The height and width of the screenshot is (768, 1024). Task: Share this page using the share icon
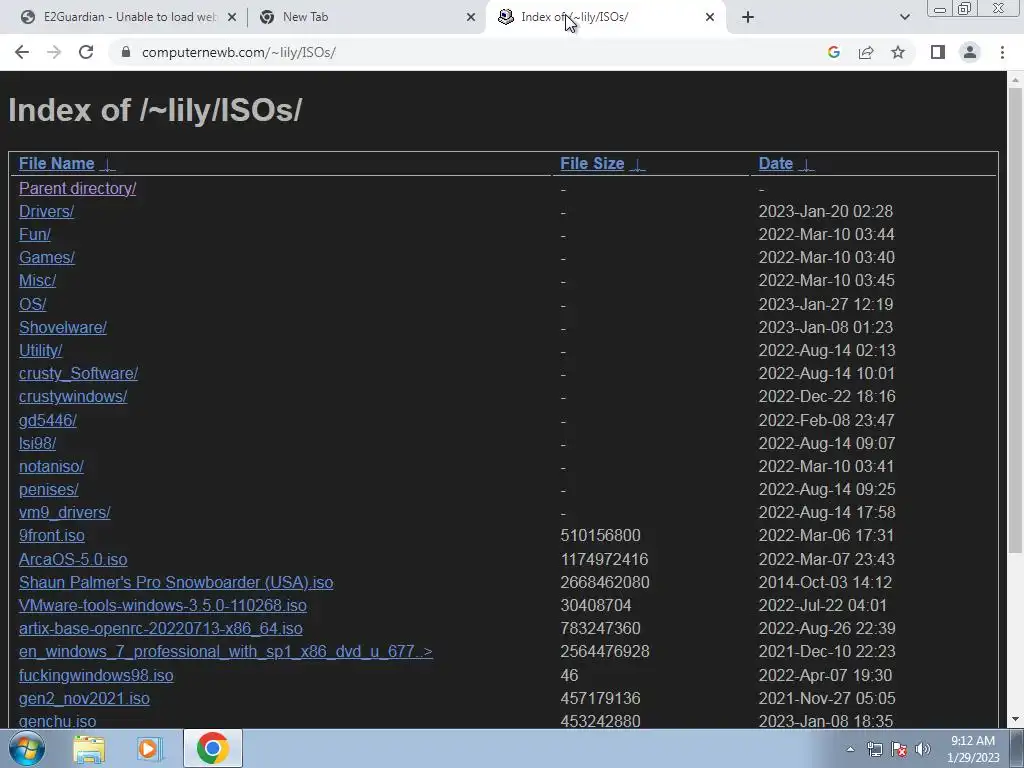[866, 52]
